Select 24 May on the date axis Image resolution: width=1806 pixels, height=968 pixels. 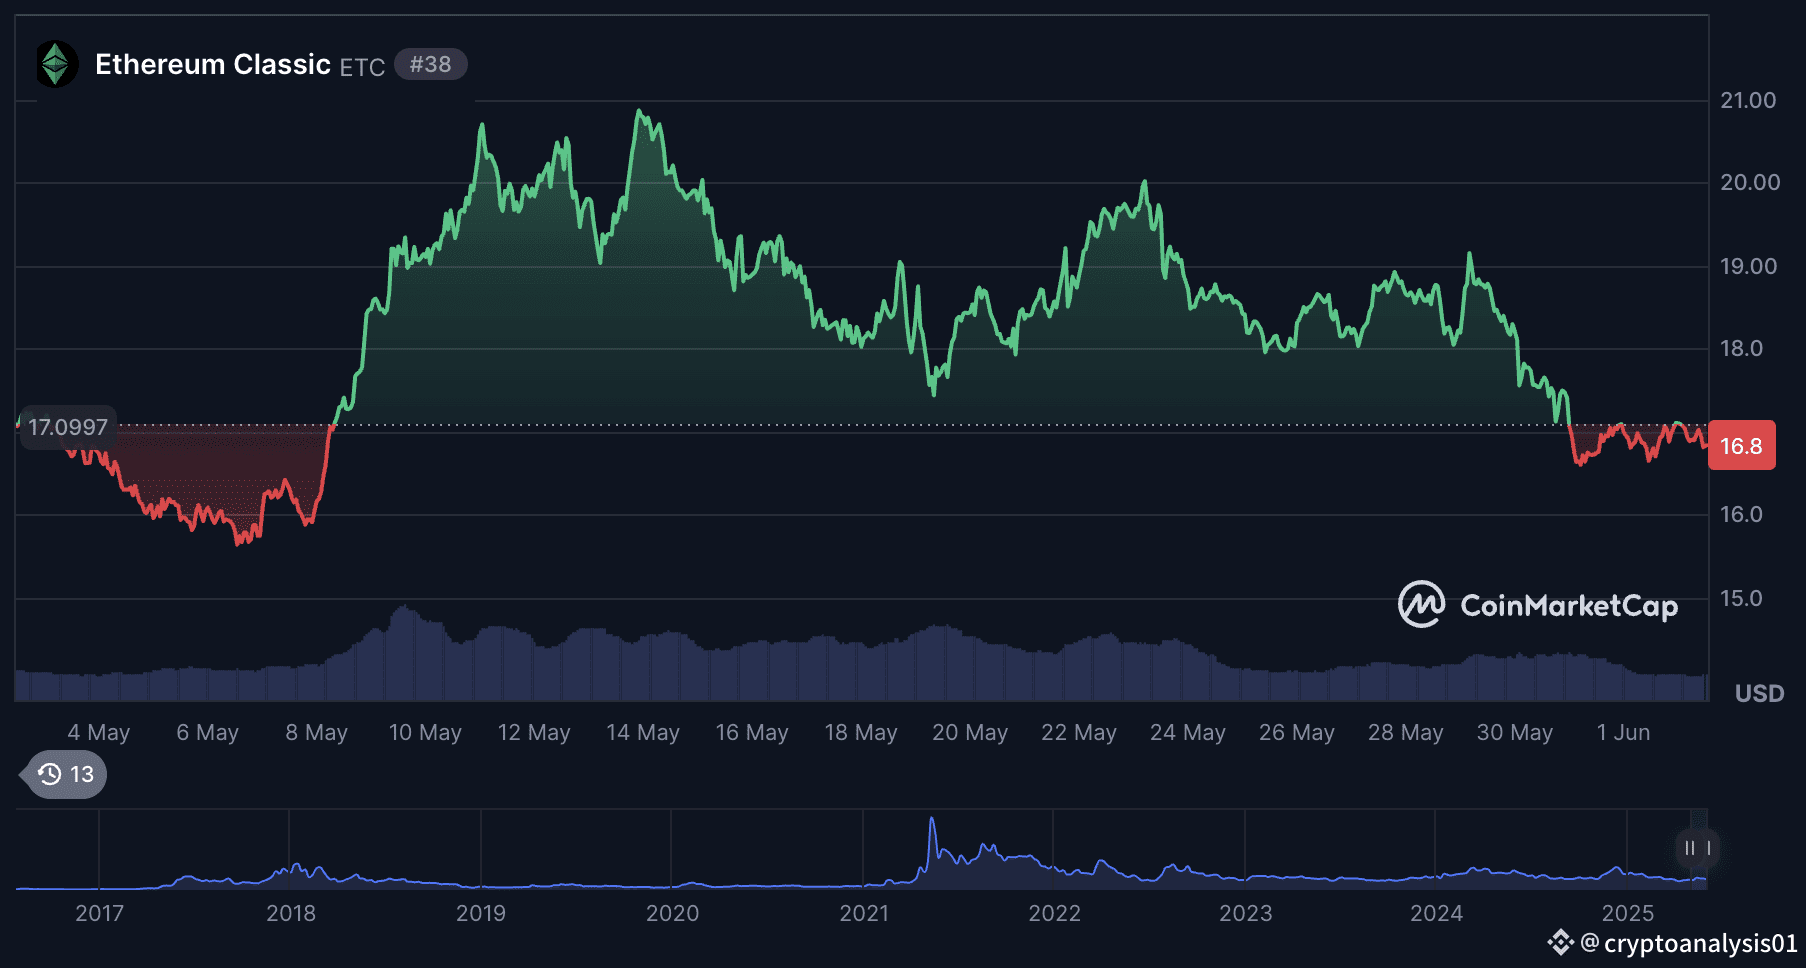pyautogui.click(x=1187, y=732)
